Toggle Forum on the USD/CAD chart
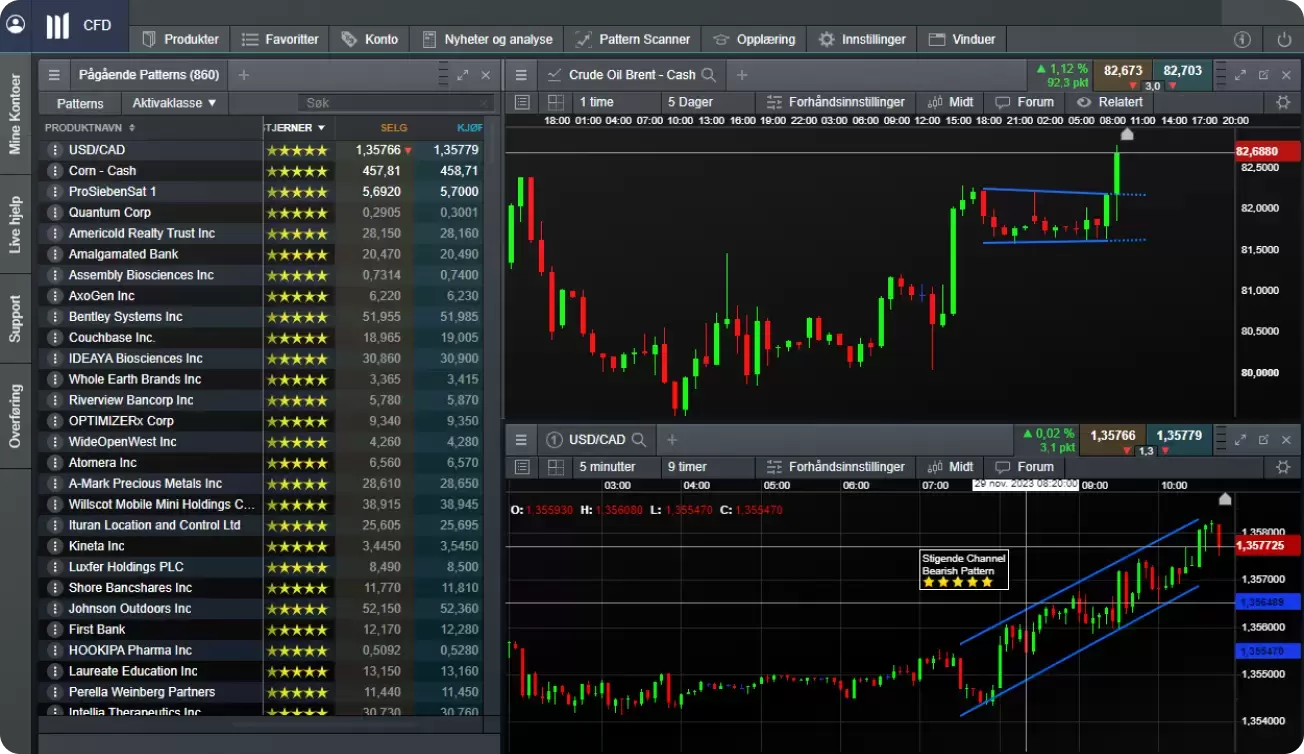Image resolution: width=1304 pixels, height=754 pixels. (1024, 467)
